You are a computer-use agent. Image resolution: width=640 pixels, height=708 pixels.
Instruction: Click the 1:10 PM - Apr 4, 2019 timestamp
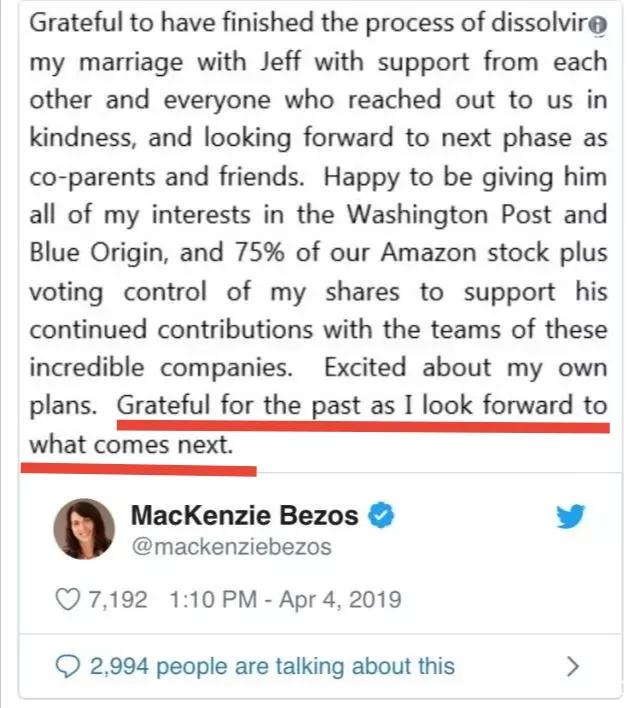coord(285,600)
